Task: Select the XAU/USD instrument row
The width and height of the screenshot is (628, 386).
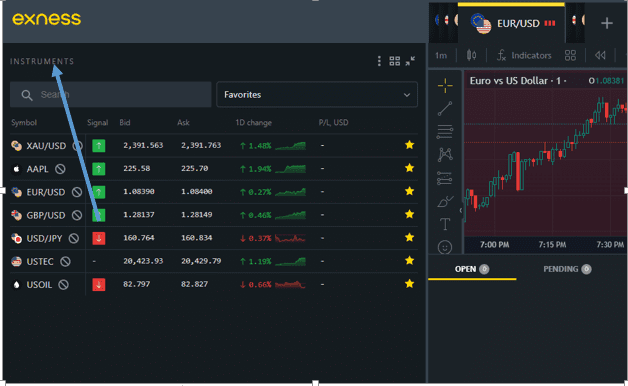Action: pyautogui.click(x=214, y=145)
